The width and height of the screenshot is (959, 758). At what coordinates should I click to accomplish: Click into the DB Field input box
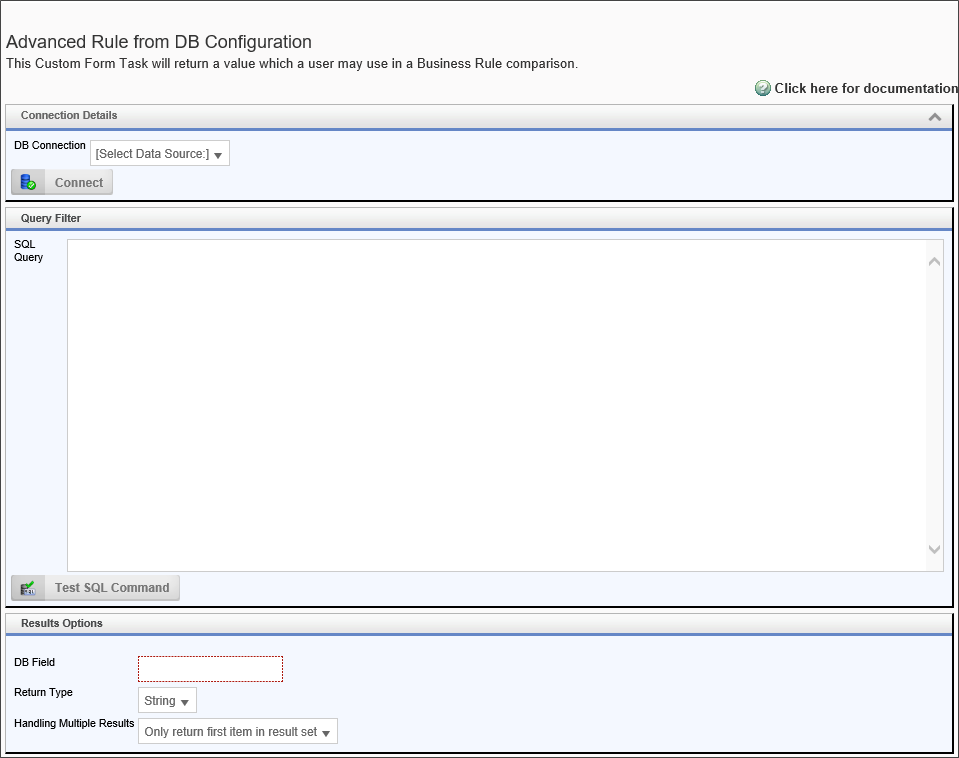point(210,669)
